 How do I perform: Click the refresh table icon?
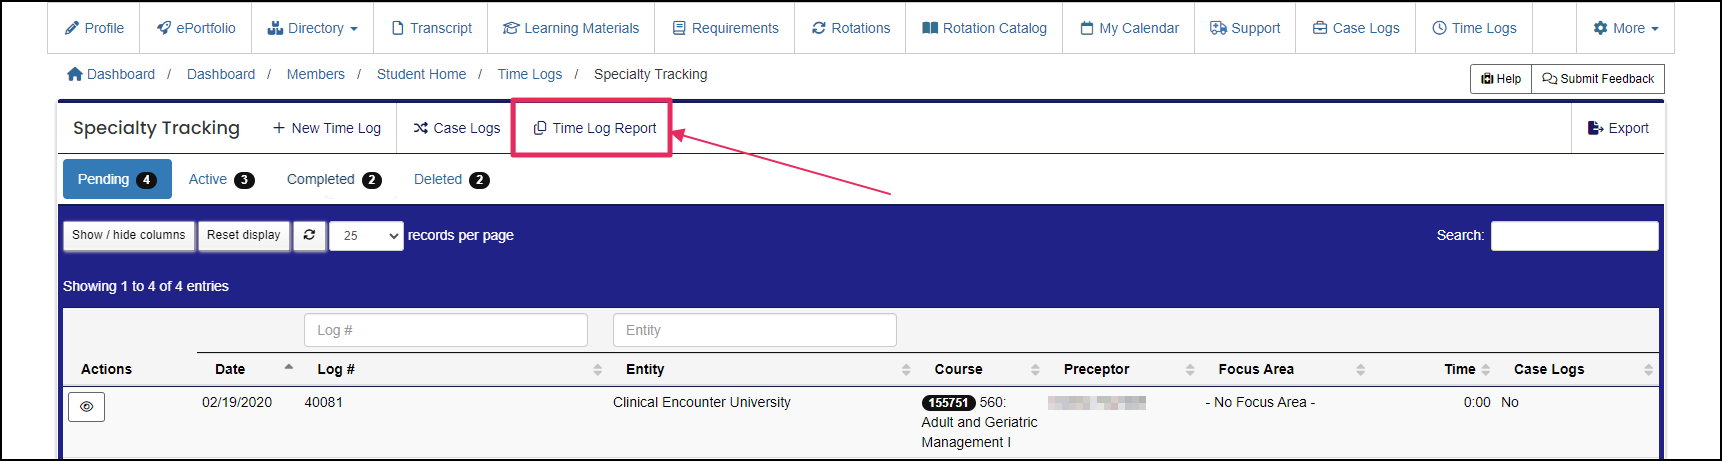310,235
